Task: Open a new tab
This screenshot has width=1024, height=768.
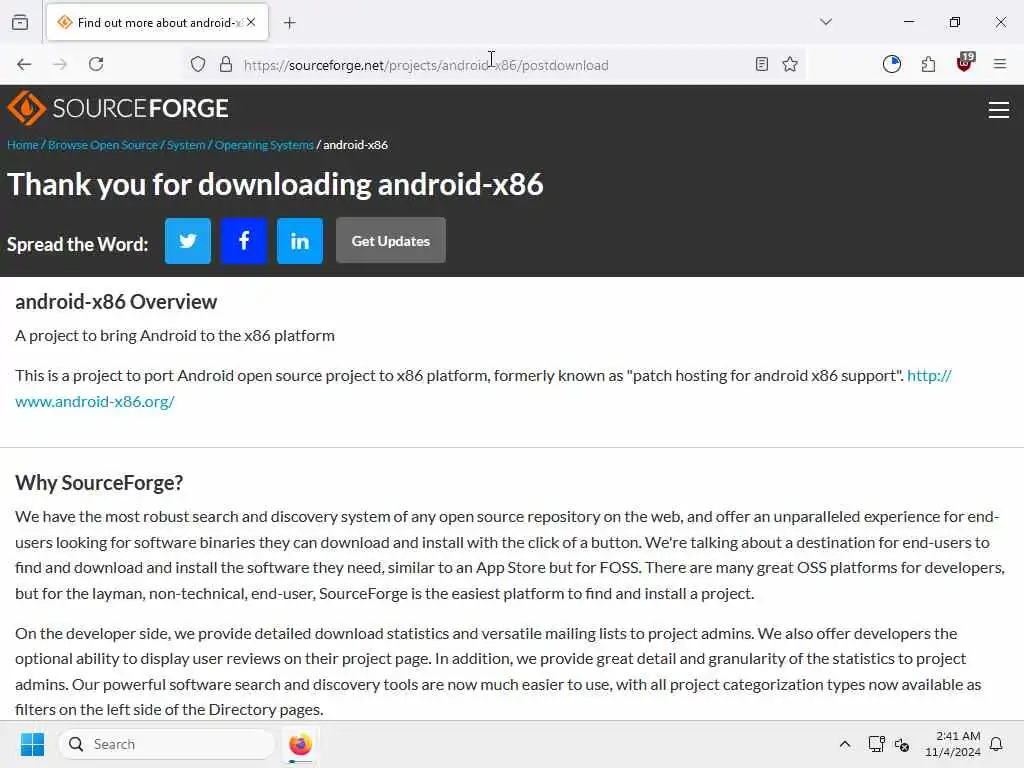Action: tap(290, 23)
